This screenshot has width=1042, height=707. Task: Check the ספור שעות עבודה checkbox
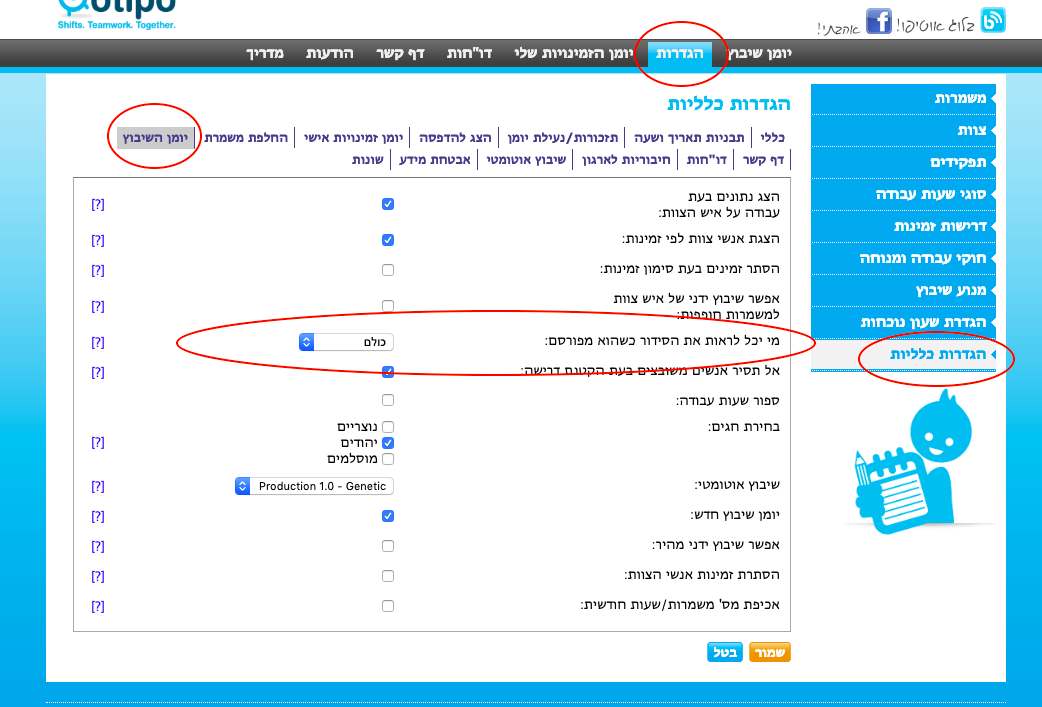pos(388,400)
